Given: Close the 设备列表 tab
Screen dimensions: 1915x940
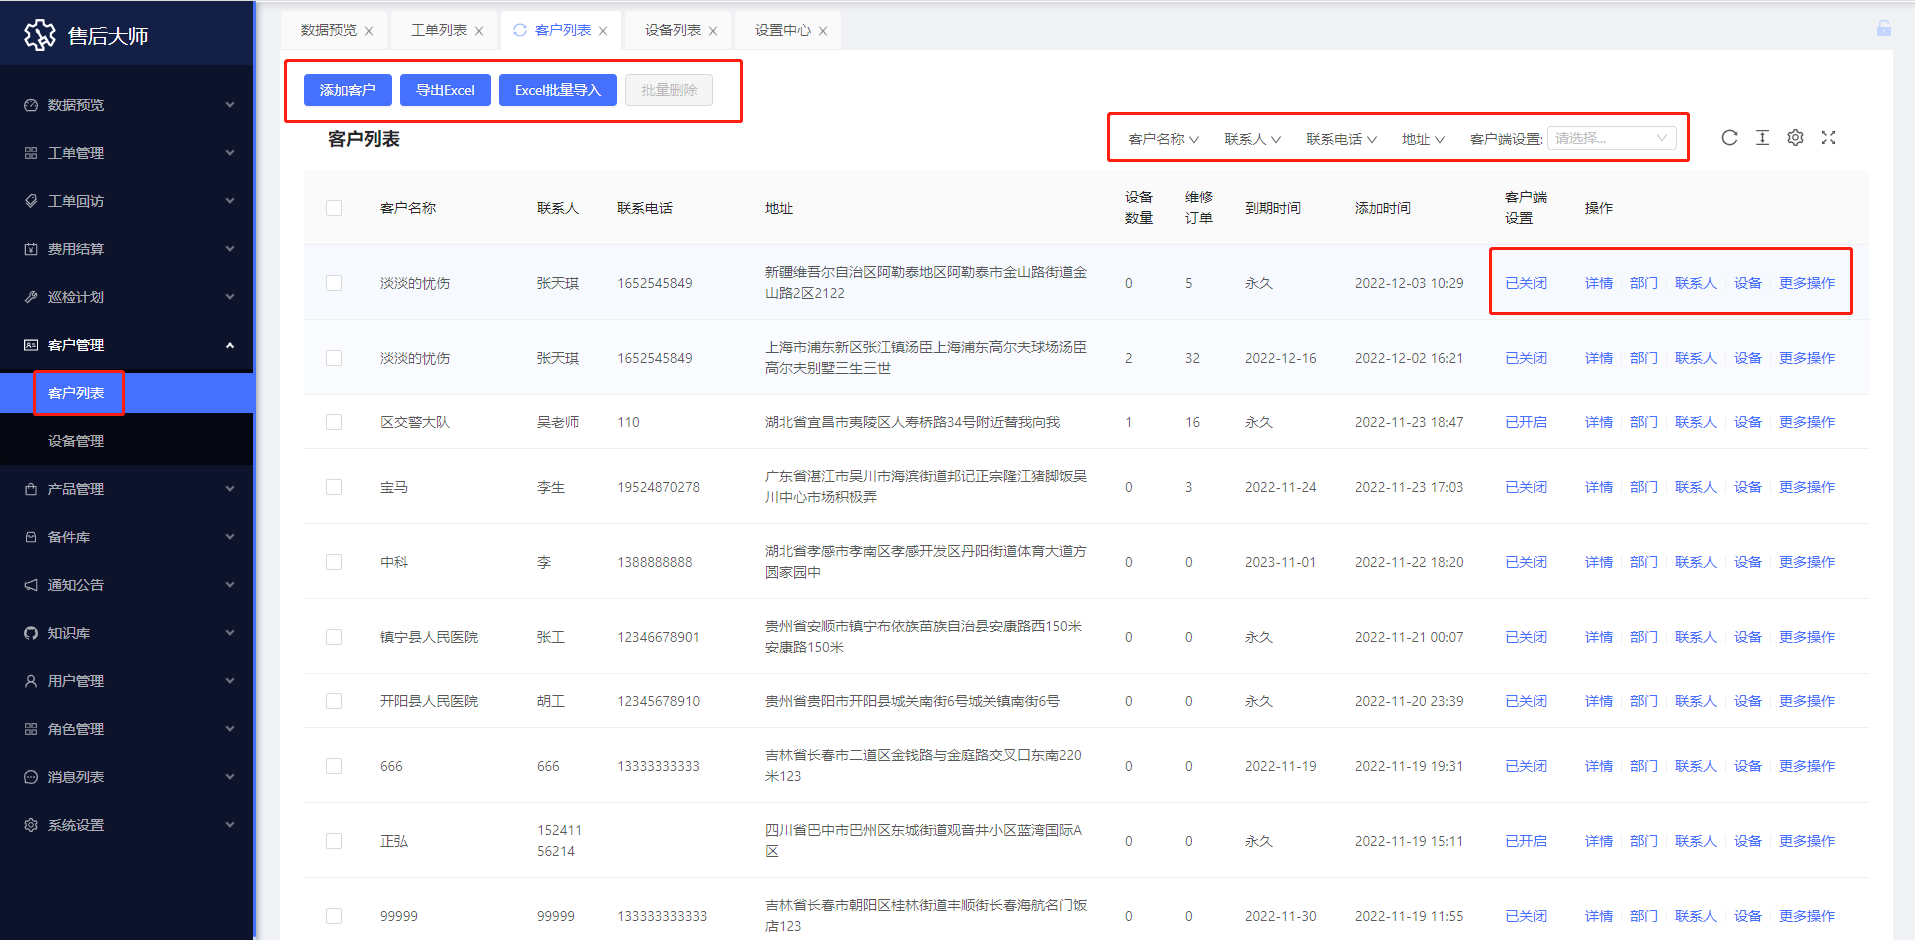Looking at the screenshot, I should point(713,31).
